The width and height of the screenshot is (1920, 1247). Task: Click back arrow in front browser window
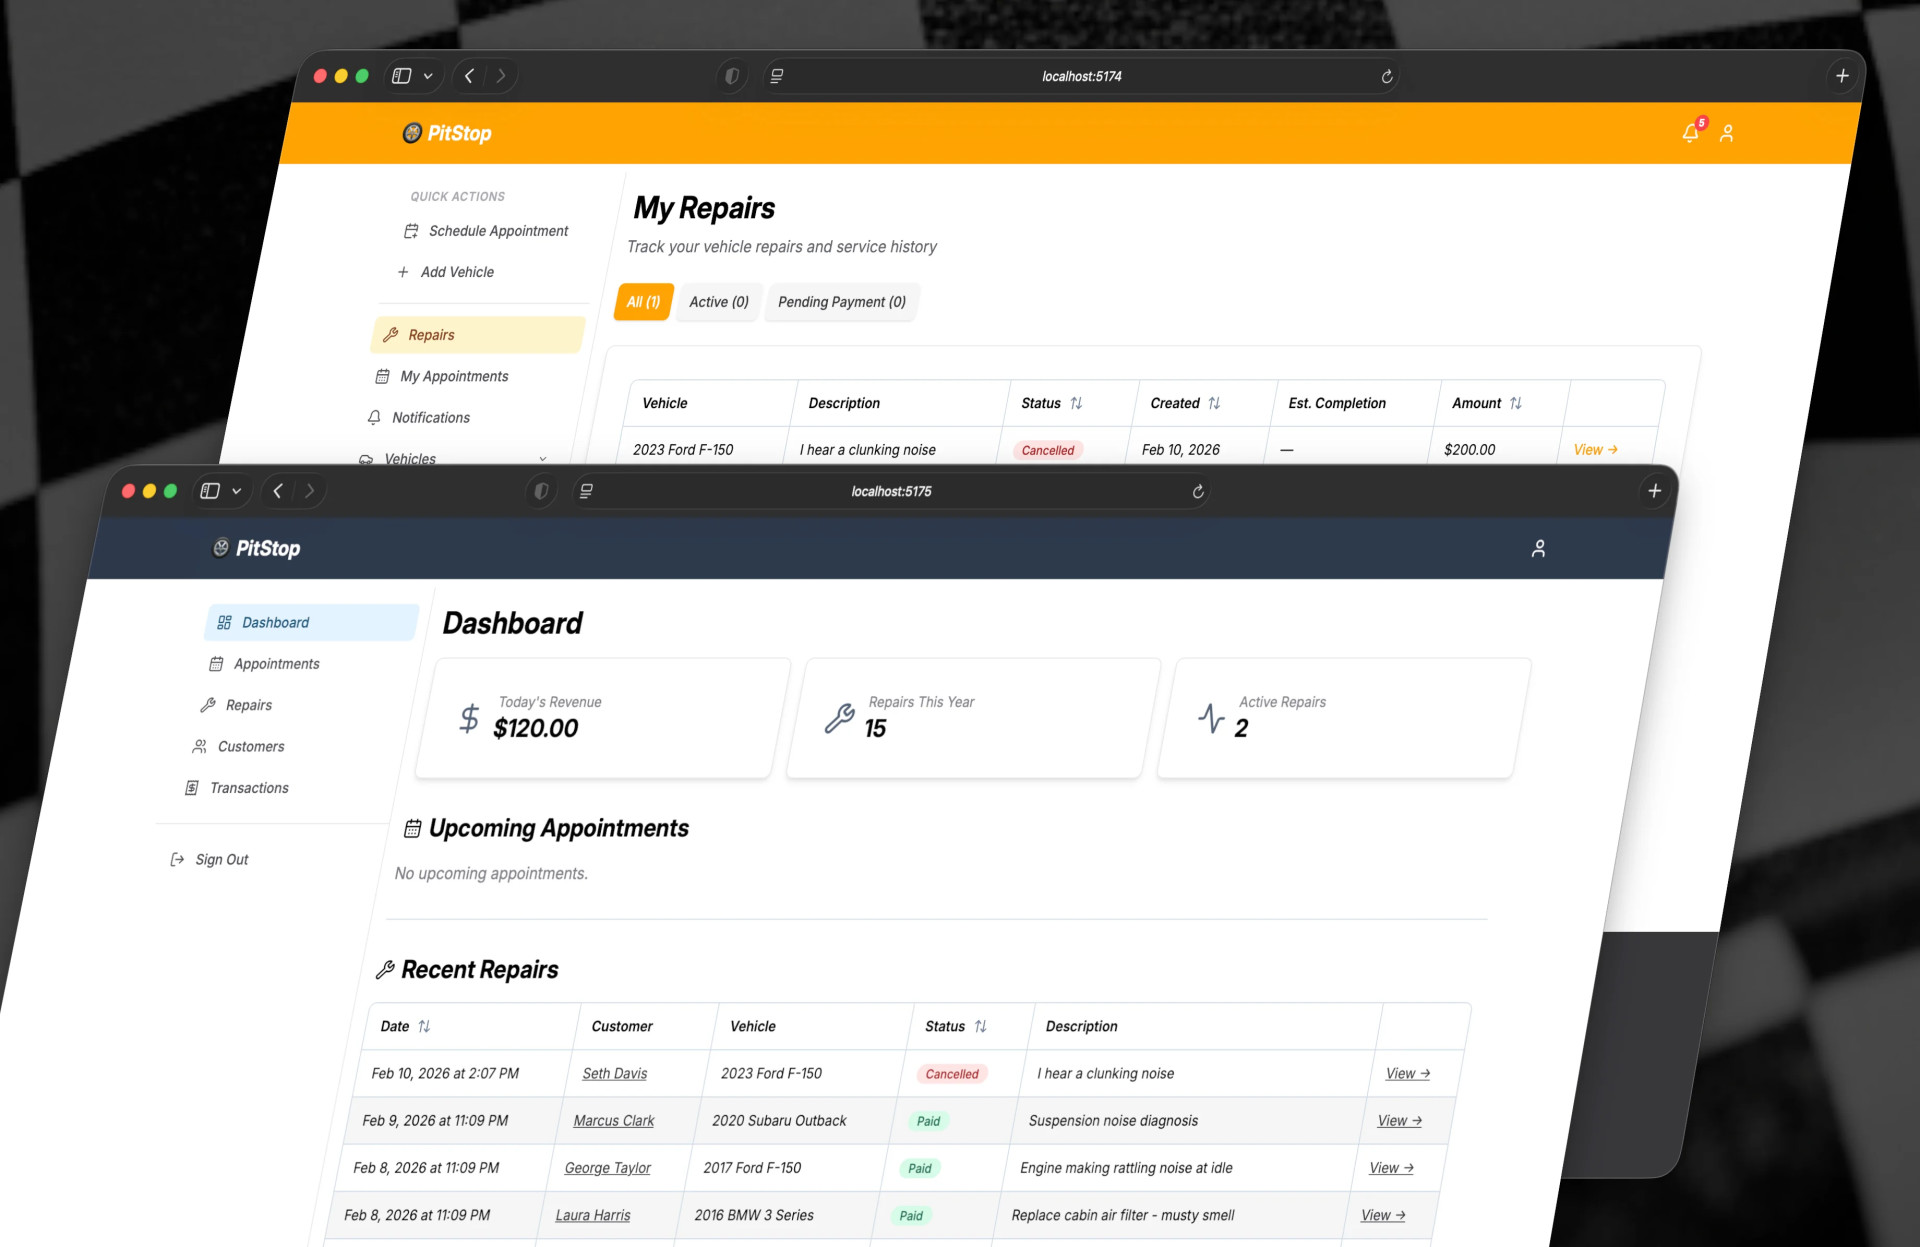(x=279, y=490)
